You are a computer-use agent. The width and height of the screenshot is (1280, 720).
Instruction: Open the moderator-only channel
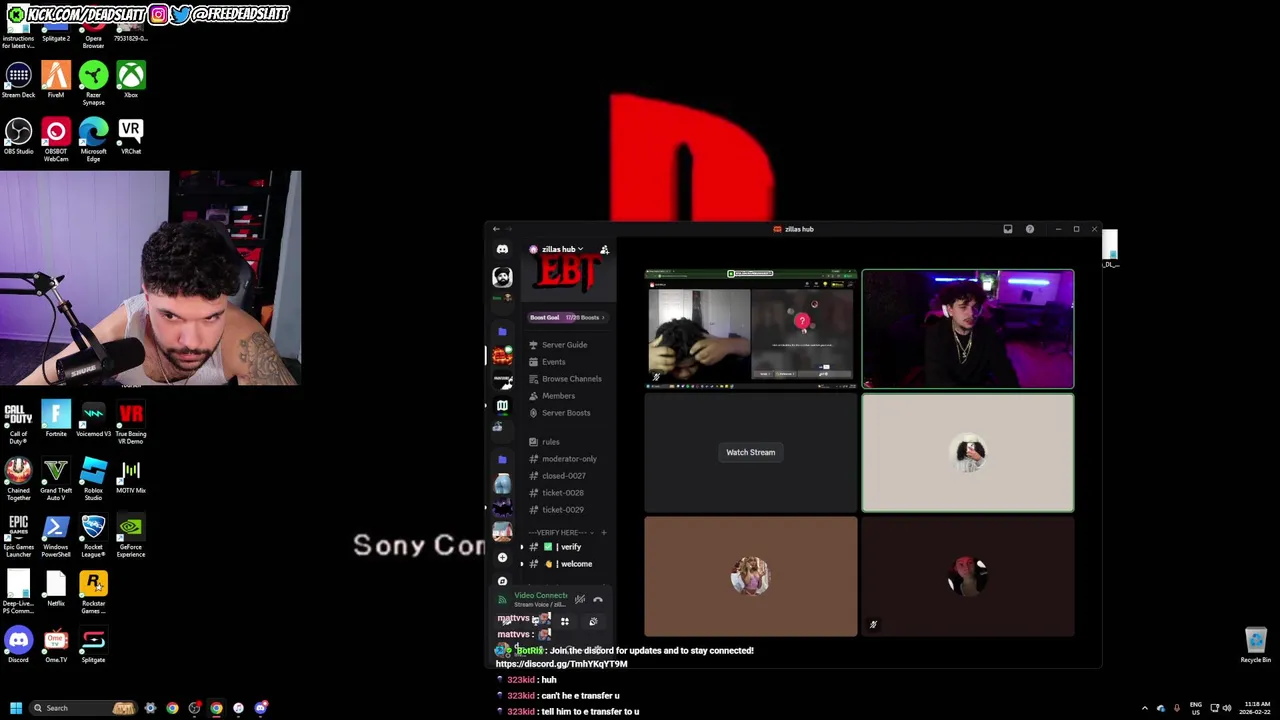[569, 459]
